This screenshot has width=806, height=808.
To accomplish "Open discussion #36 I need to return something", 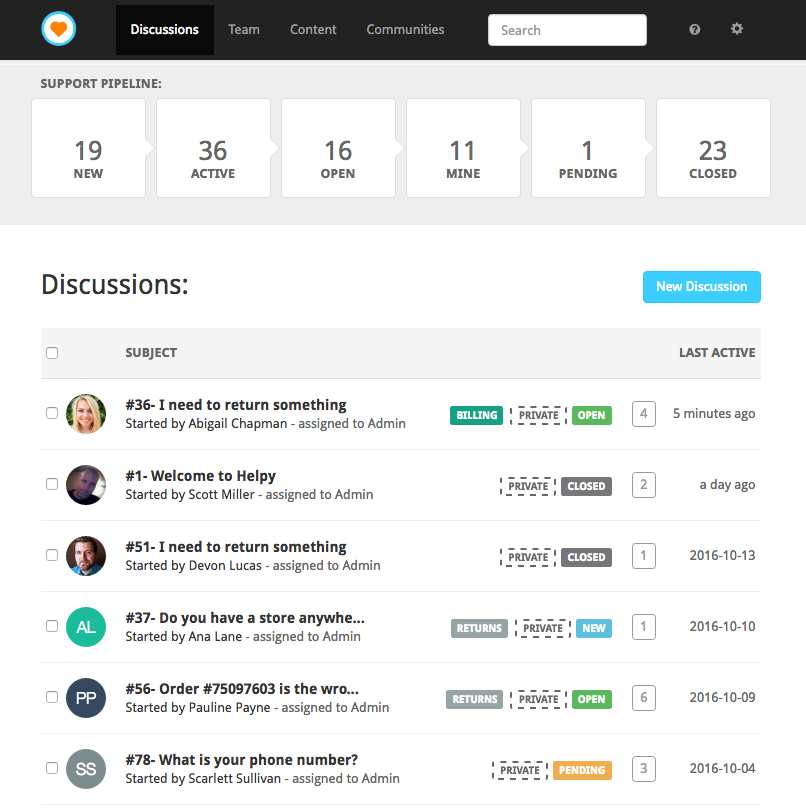I will [x=236, y=405].
